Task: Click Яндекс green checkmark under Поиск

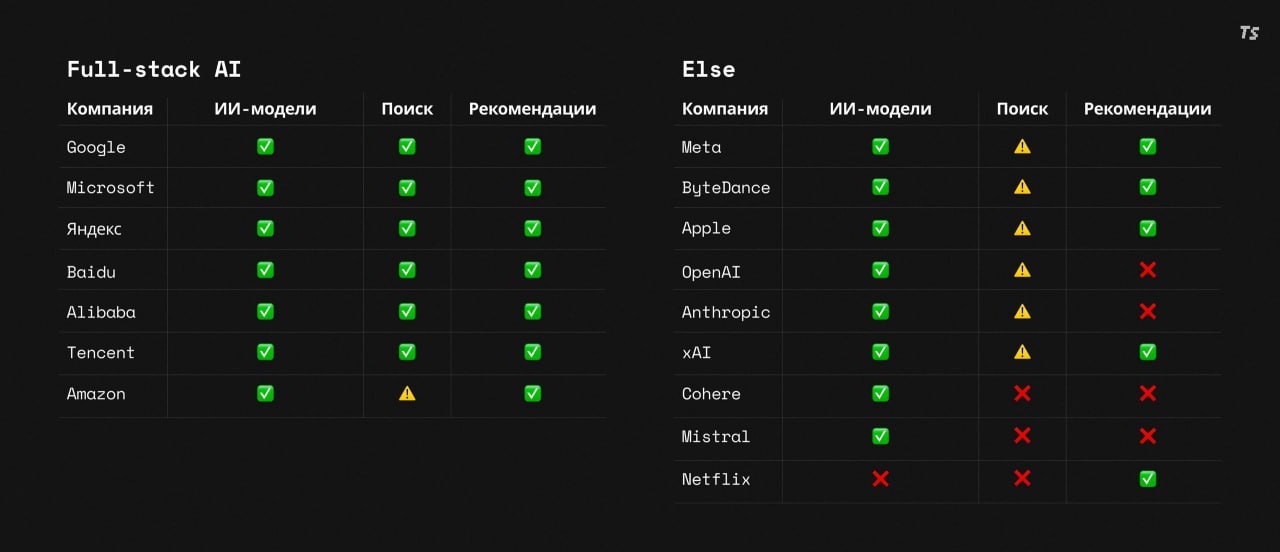Action: point(407,228)
